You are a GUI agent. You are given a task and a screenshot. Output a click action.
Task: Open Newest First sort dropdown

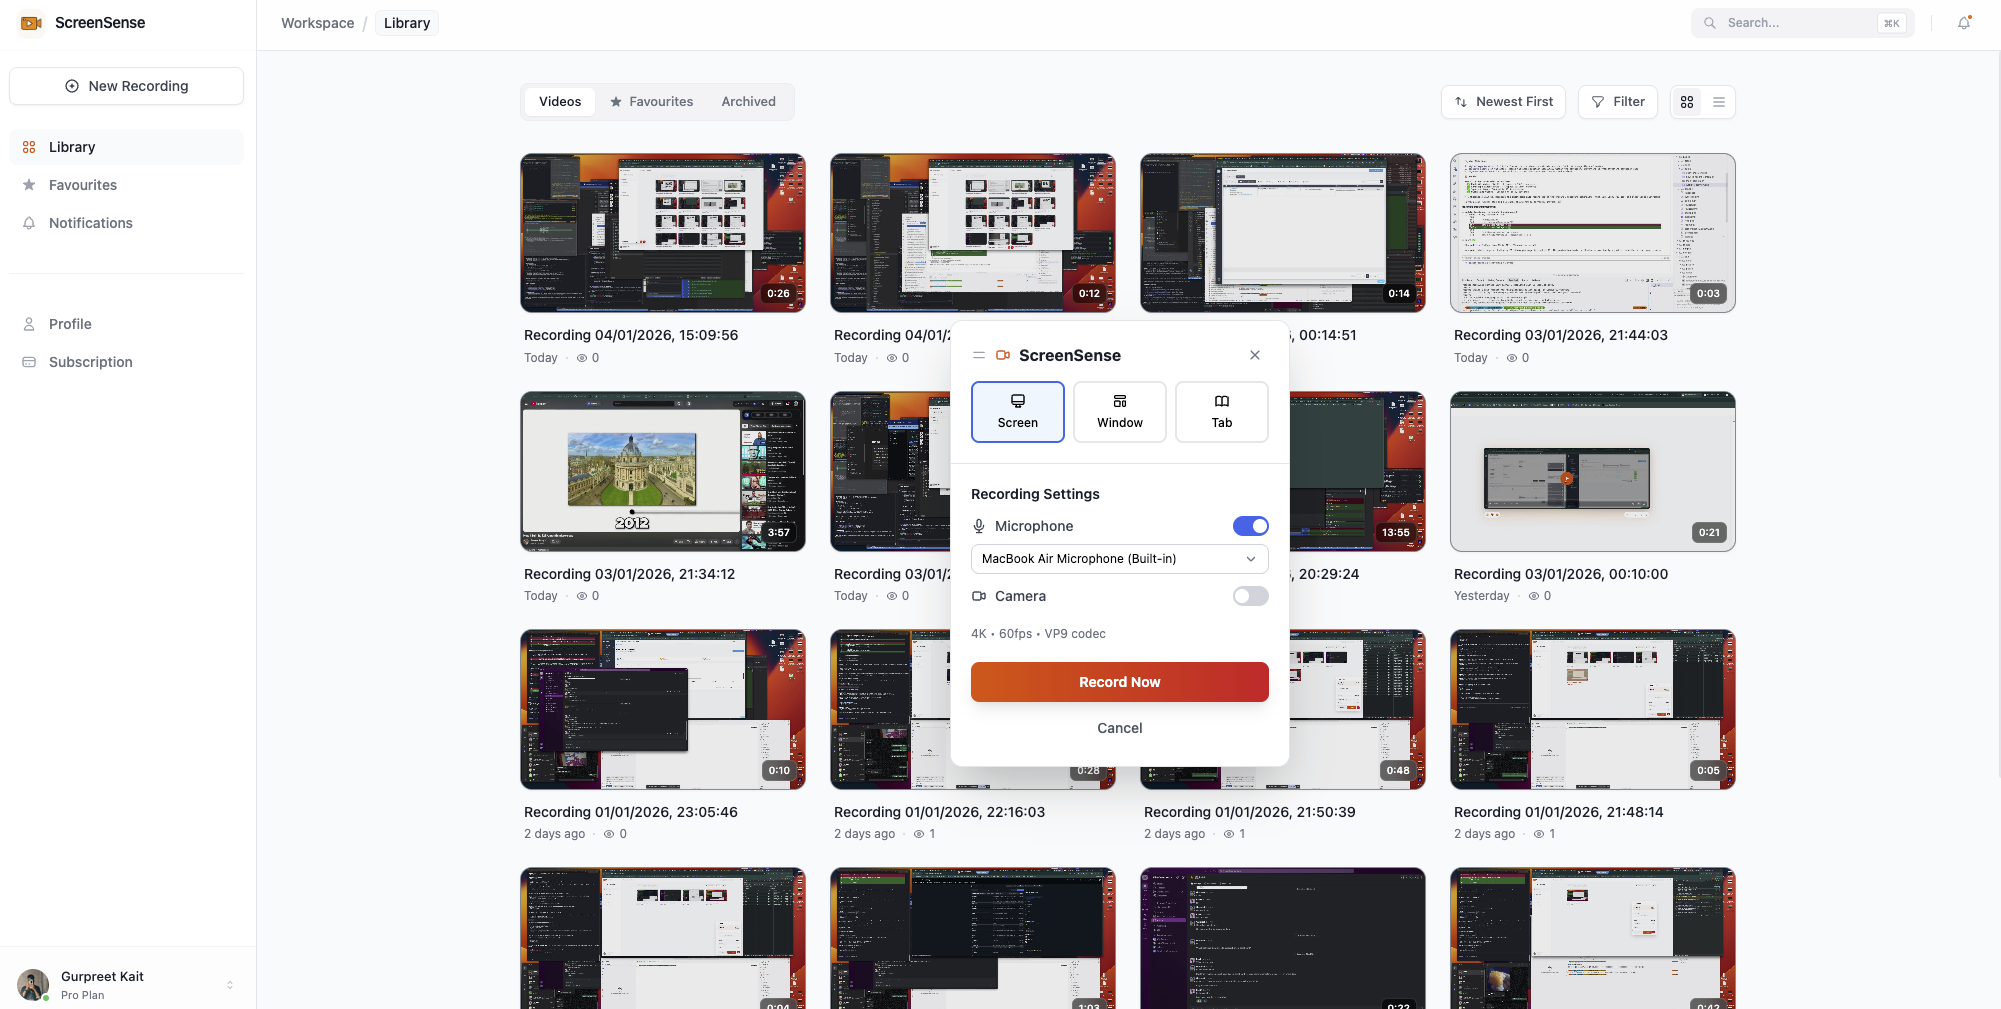pyautogui.click(x=1503, y=102)
